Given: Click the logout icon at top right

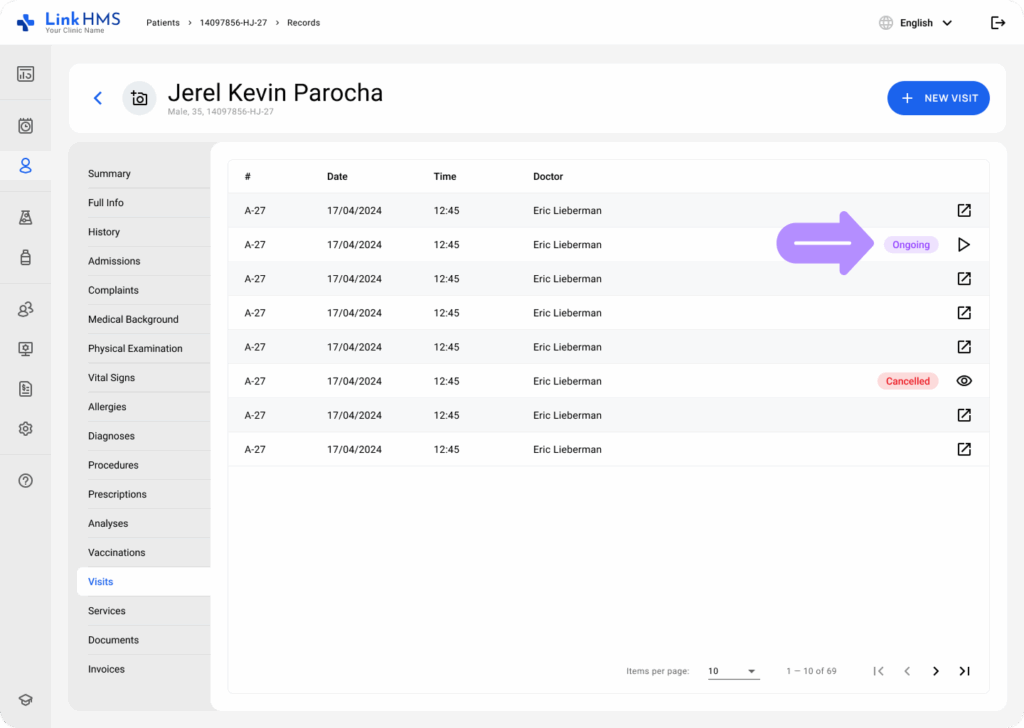Looking at the screenshot, I should tap(997, 23).
